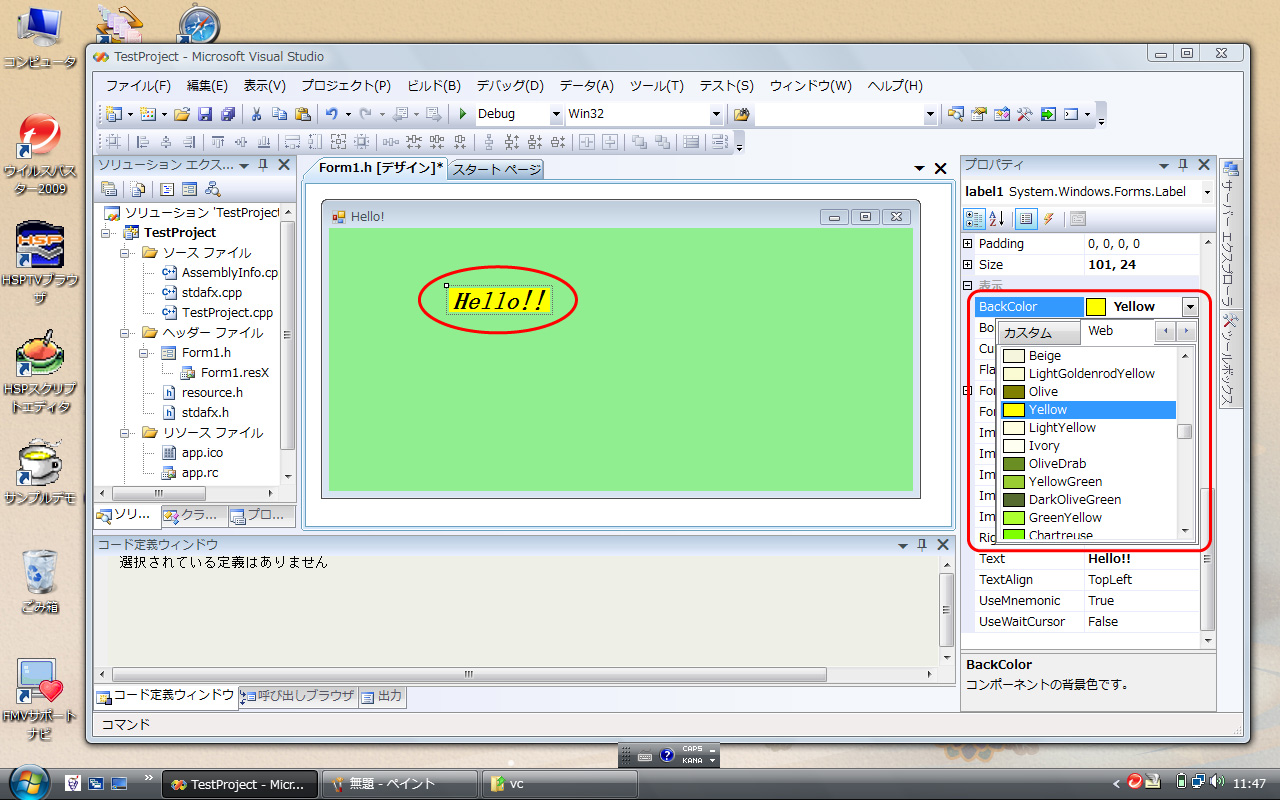Select the LightGoldenrodYellow color entry
The height and width of the screenshot is (800, 1280).
coord(1088,374)
